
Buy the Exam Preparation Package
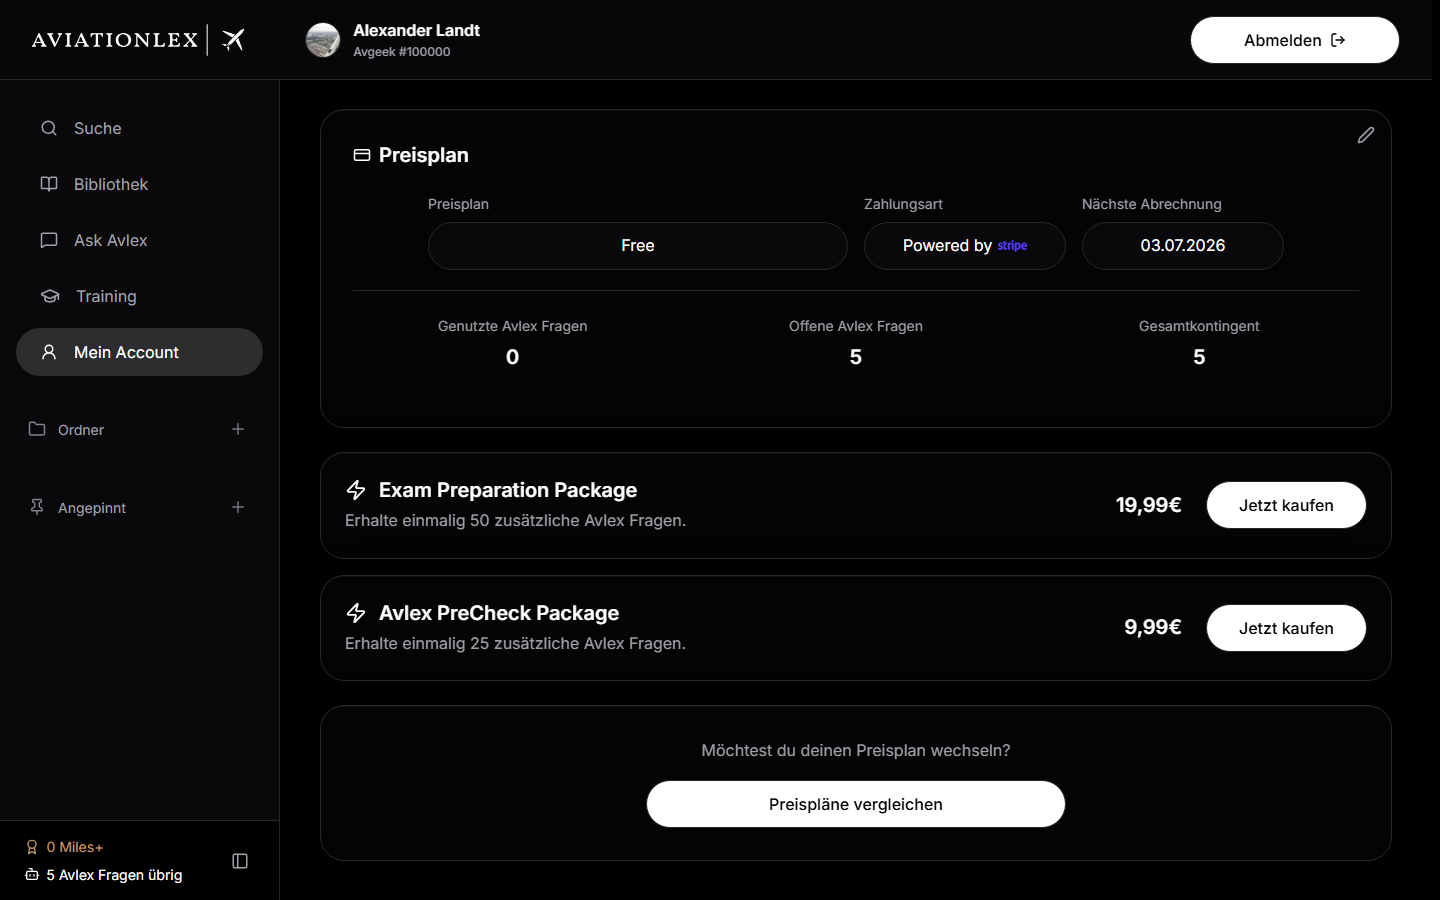tap(1286, 505)
